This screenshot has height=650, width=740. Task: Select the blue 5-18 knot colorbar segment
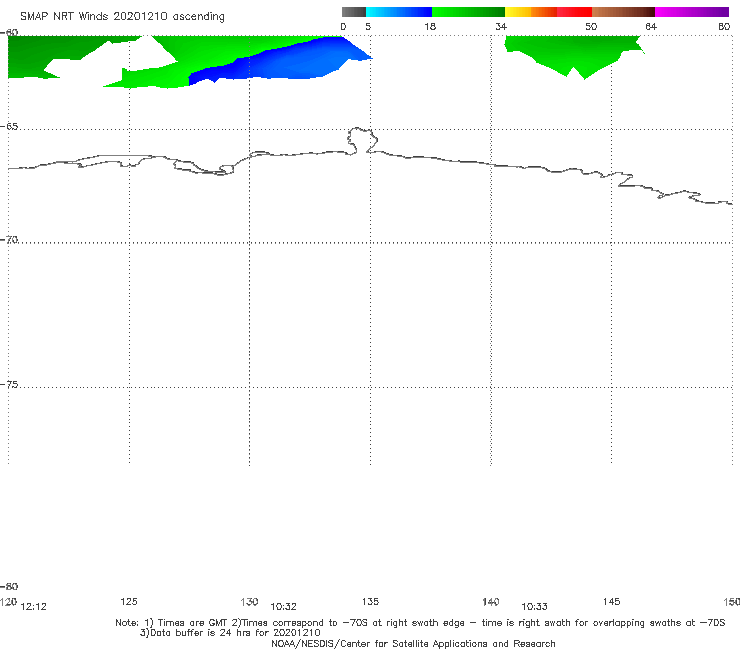pyautogui.click(x=399, y=12)
